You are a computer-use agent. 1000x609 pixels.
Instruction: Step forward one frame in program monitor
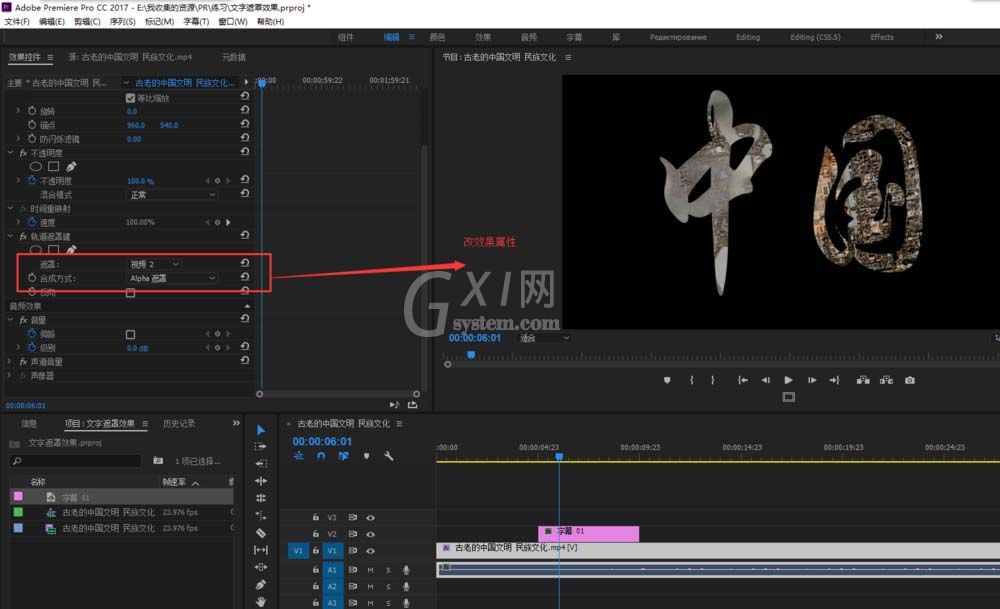click(x=812, y=380)
